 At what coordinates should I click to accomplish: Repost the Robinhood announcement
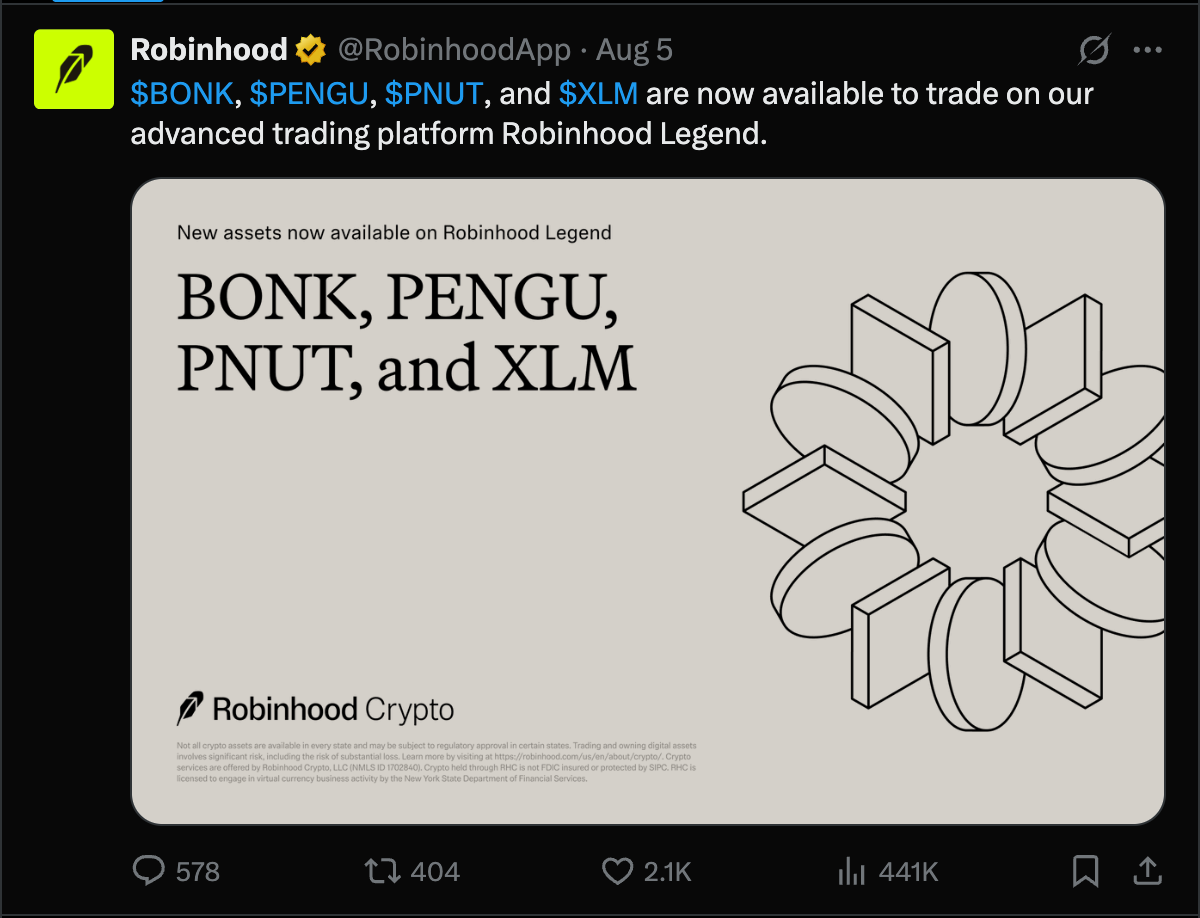pos(381,871)
